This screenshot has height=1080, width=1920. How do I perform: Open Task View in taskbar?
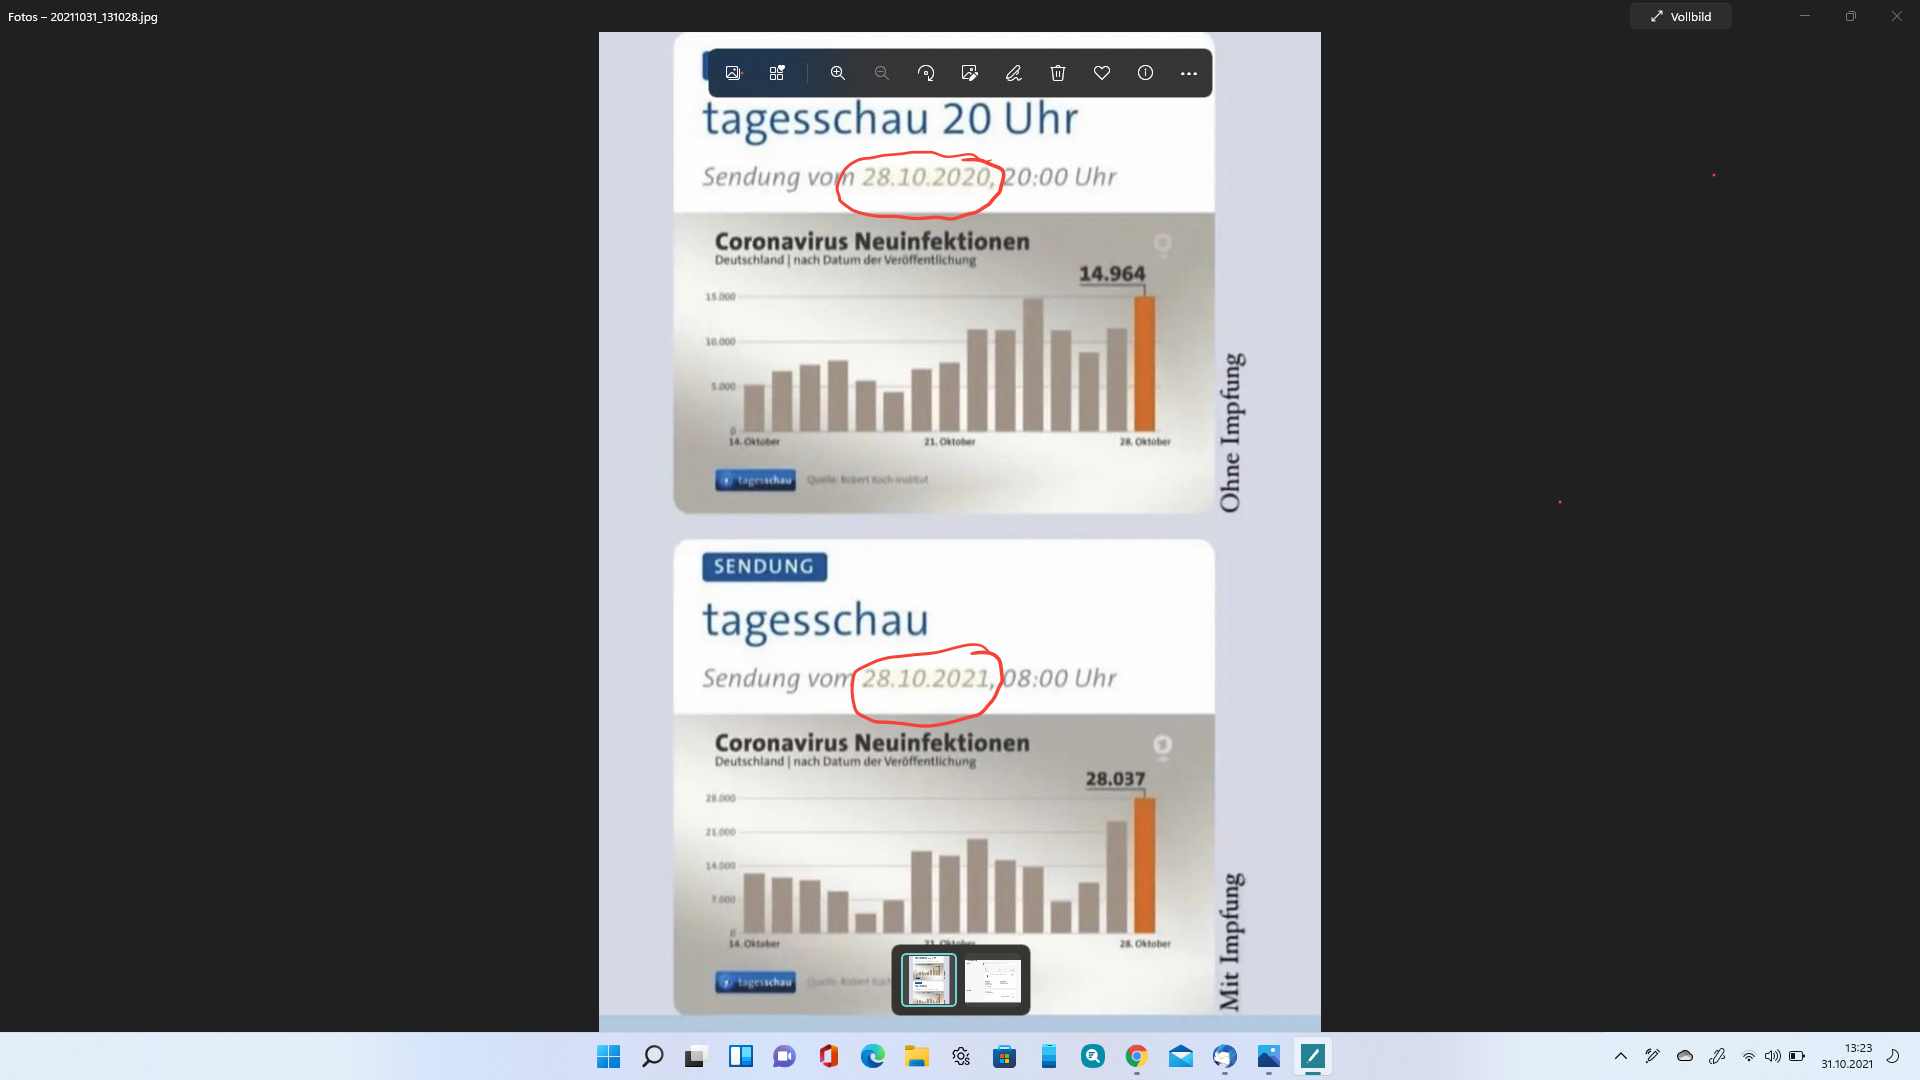click(x=696, y=1056)
